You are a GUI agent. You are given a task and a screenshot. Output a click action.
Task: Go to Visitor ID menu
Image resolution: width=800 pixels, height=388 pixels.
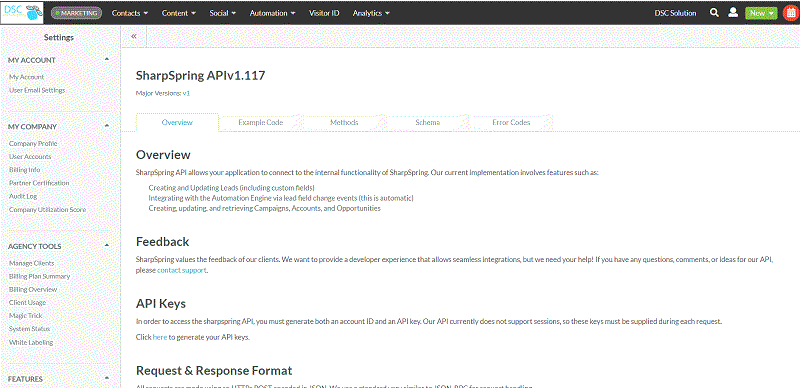tap(324, 13)
